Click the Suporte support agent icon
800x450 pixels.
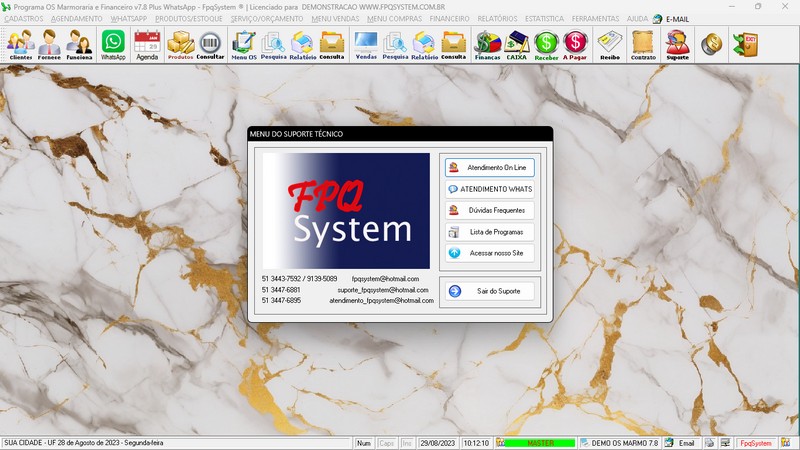click(678, 44)
